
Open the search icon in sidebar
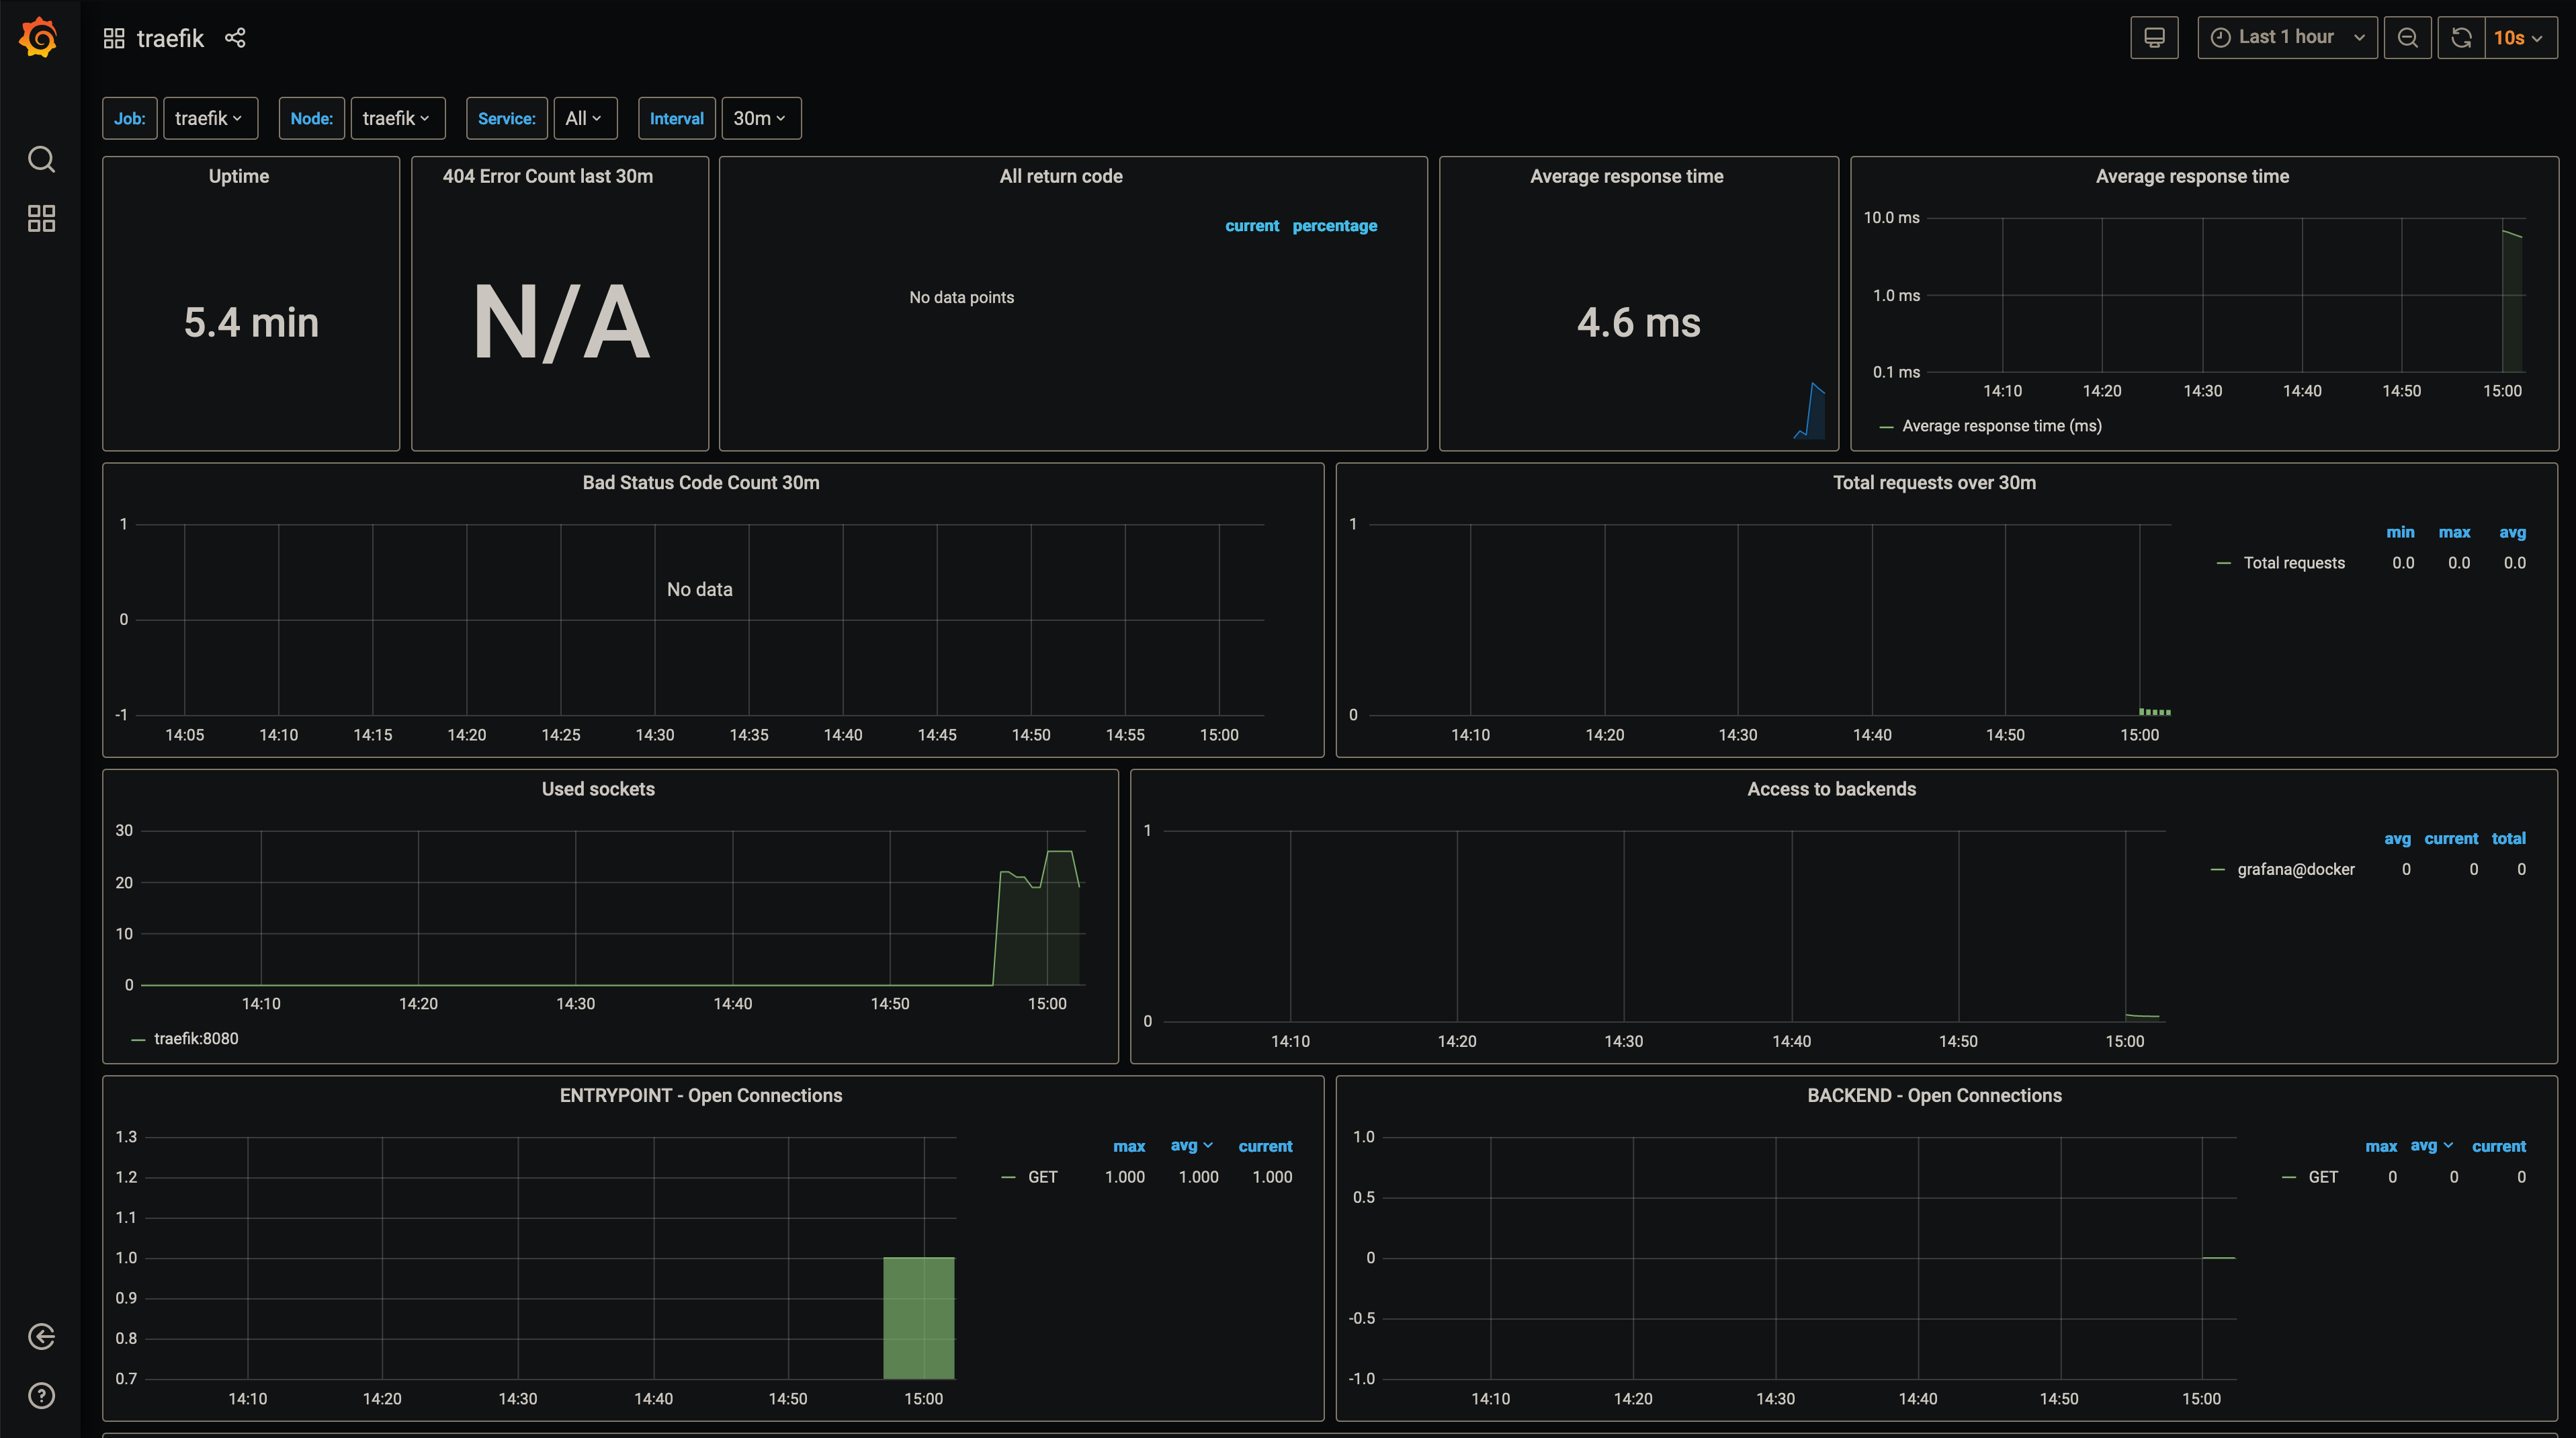41,159
